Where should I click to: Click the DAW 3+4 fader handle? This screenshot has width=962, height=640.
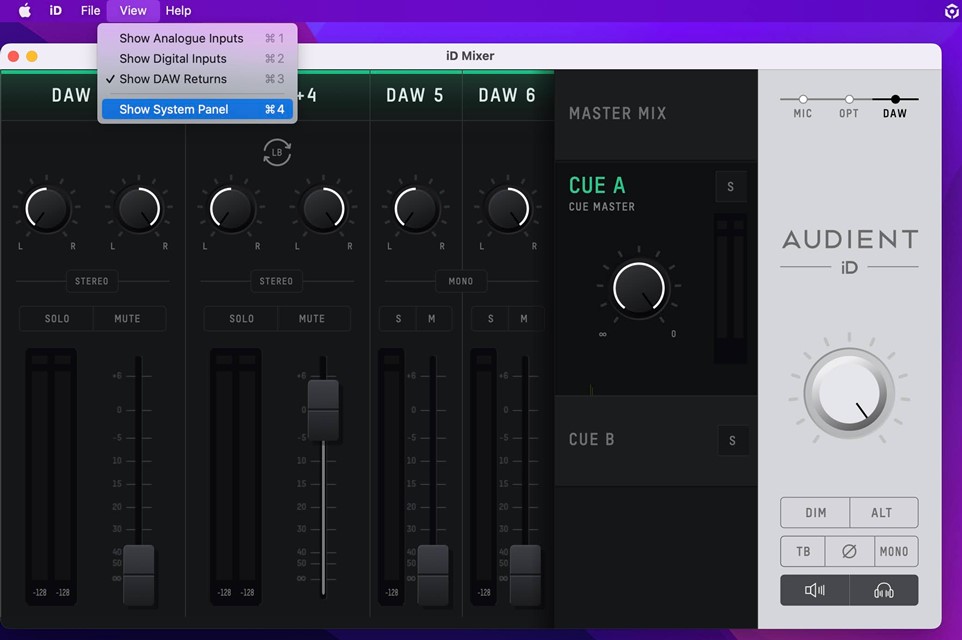[x=323, y=410]
